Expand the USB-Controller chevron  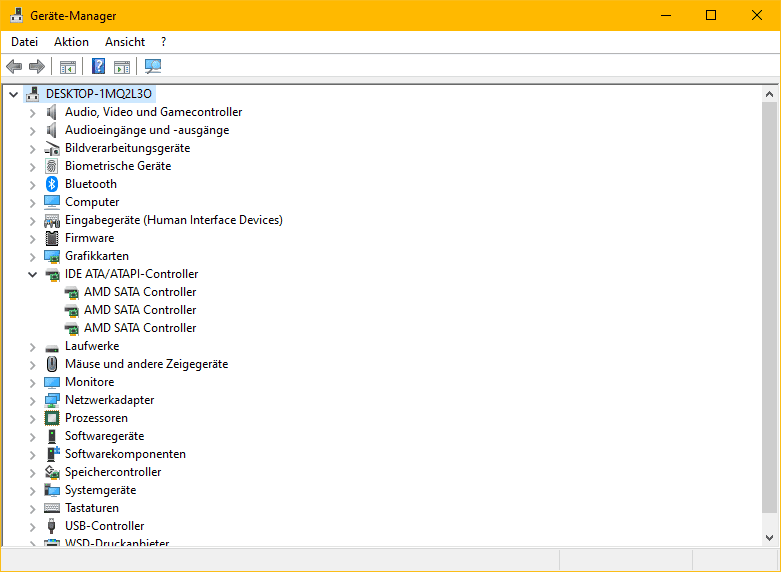click(x=32, y=527)
